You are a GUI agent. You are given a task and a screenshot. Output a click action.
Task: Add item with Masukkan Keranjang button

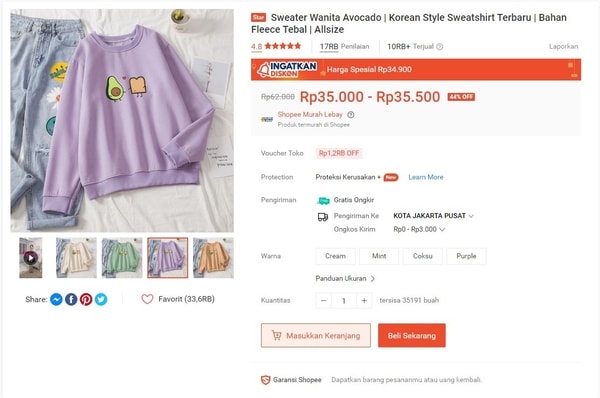click(x=316, y=336)
